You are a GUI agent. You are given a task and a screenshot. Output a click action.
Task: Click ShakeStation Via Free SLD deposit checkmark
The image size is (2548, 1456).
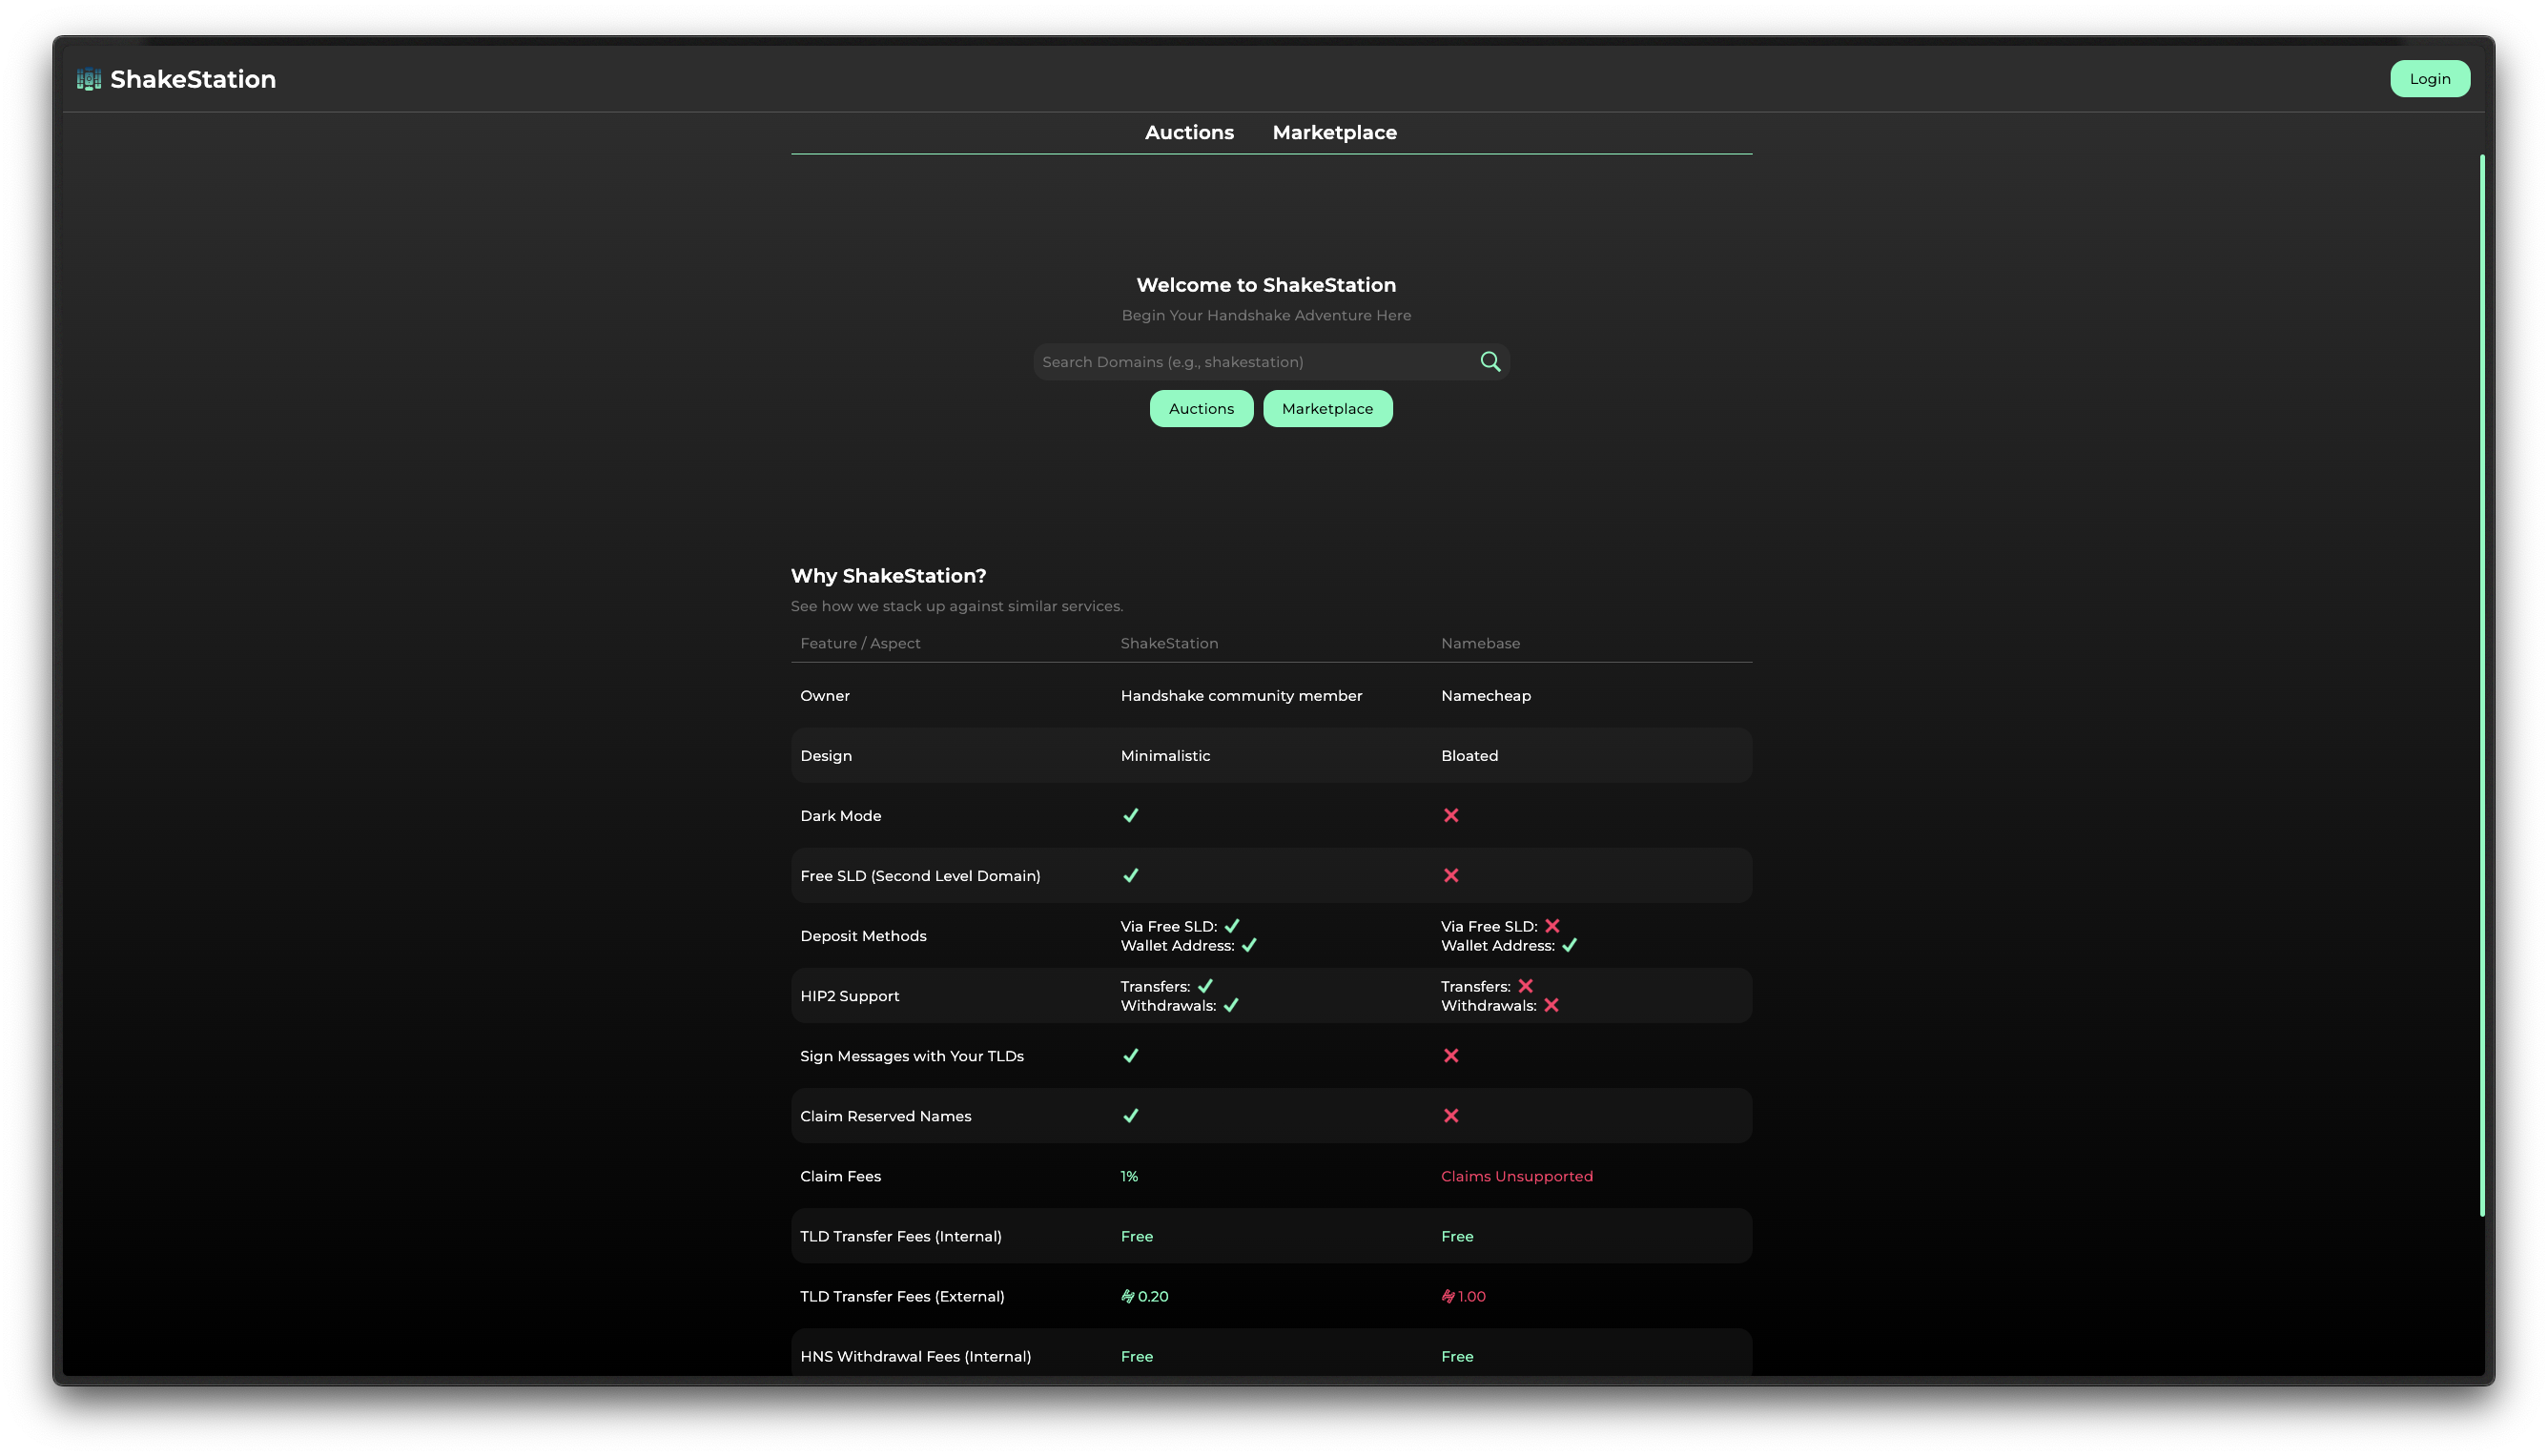[1232, 926]
